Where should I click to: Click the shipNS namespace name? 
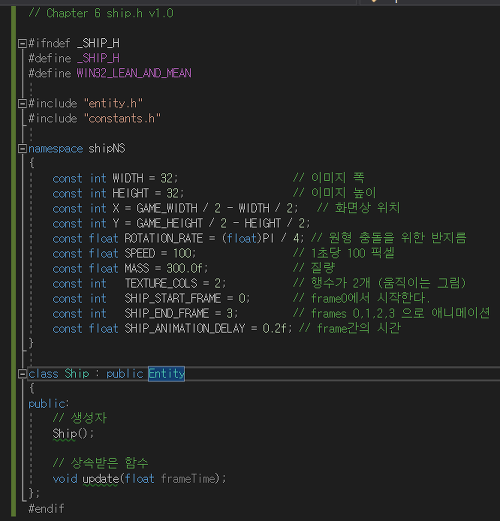107,148
